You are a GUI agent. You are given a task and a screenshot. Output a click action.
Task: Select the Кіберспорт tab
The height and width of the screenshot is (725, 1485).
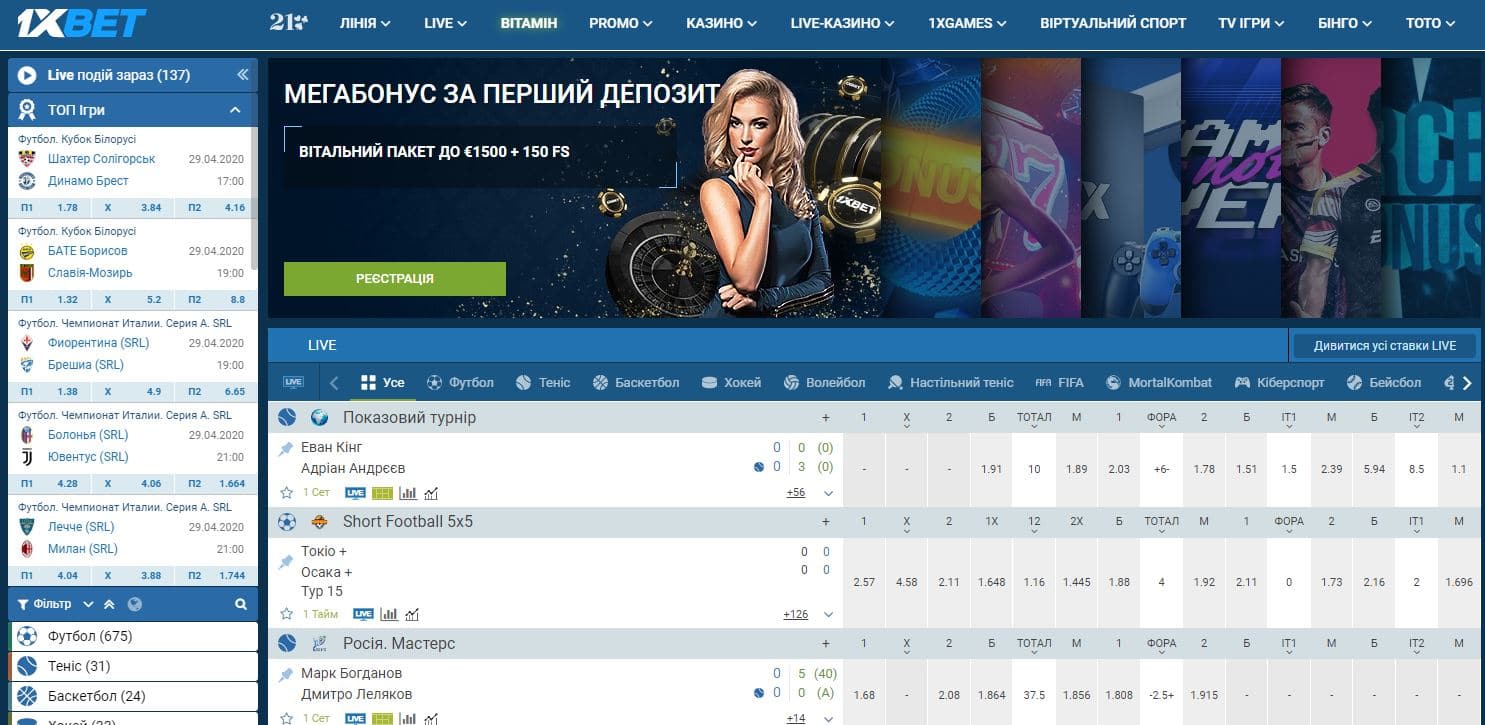[x=1280, y=382]
